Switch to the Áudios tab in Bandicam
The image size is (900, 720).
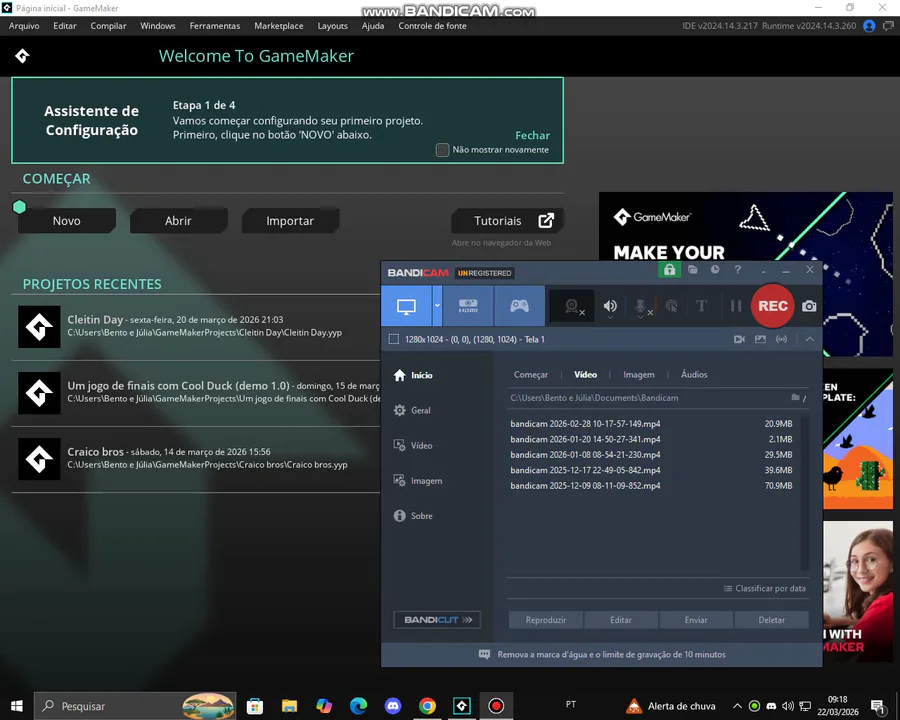coord(694,374)
